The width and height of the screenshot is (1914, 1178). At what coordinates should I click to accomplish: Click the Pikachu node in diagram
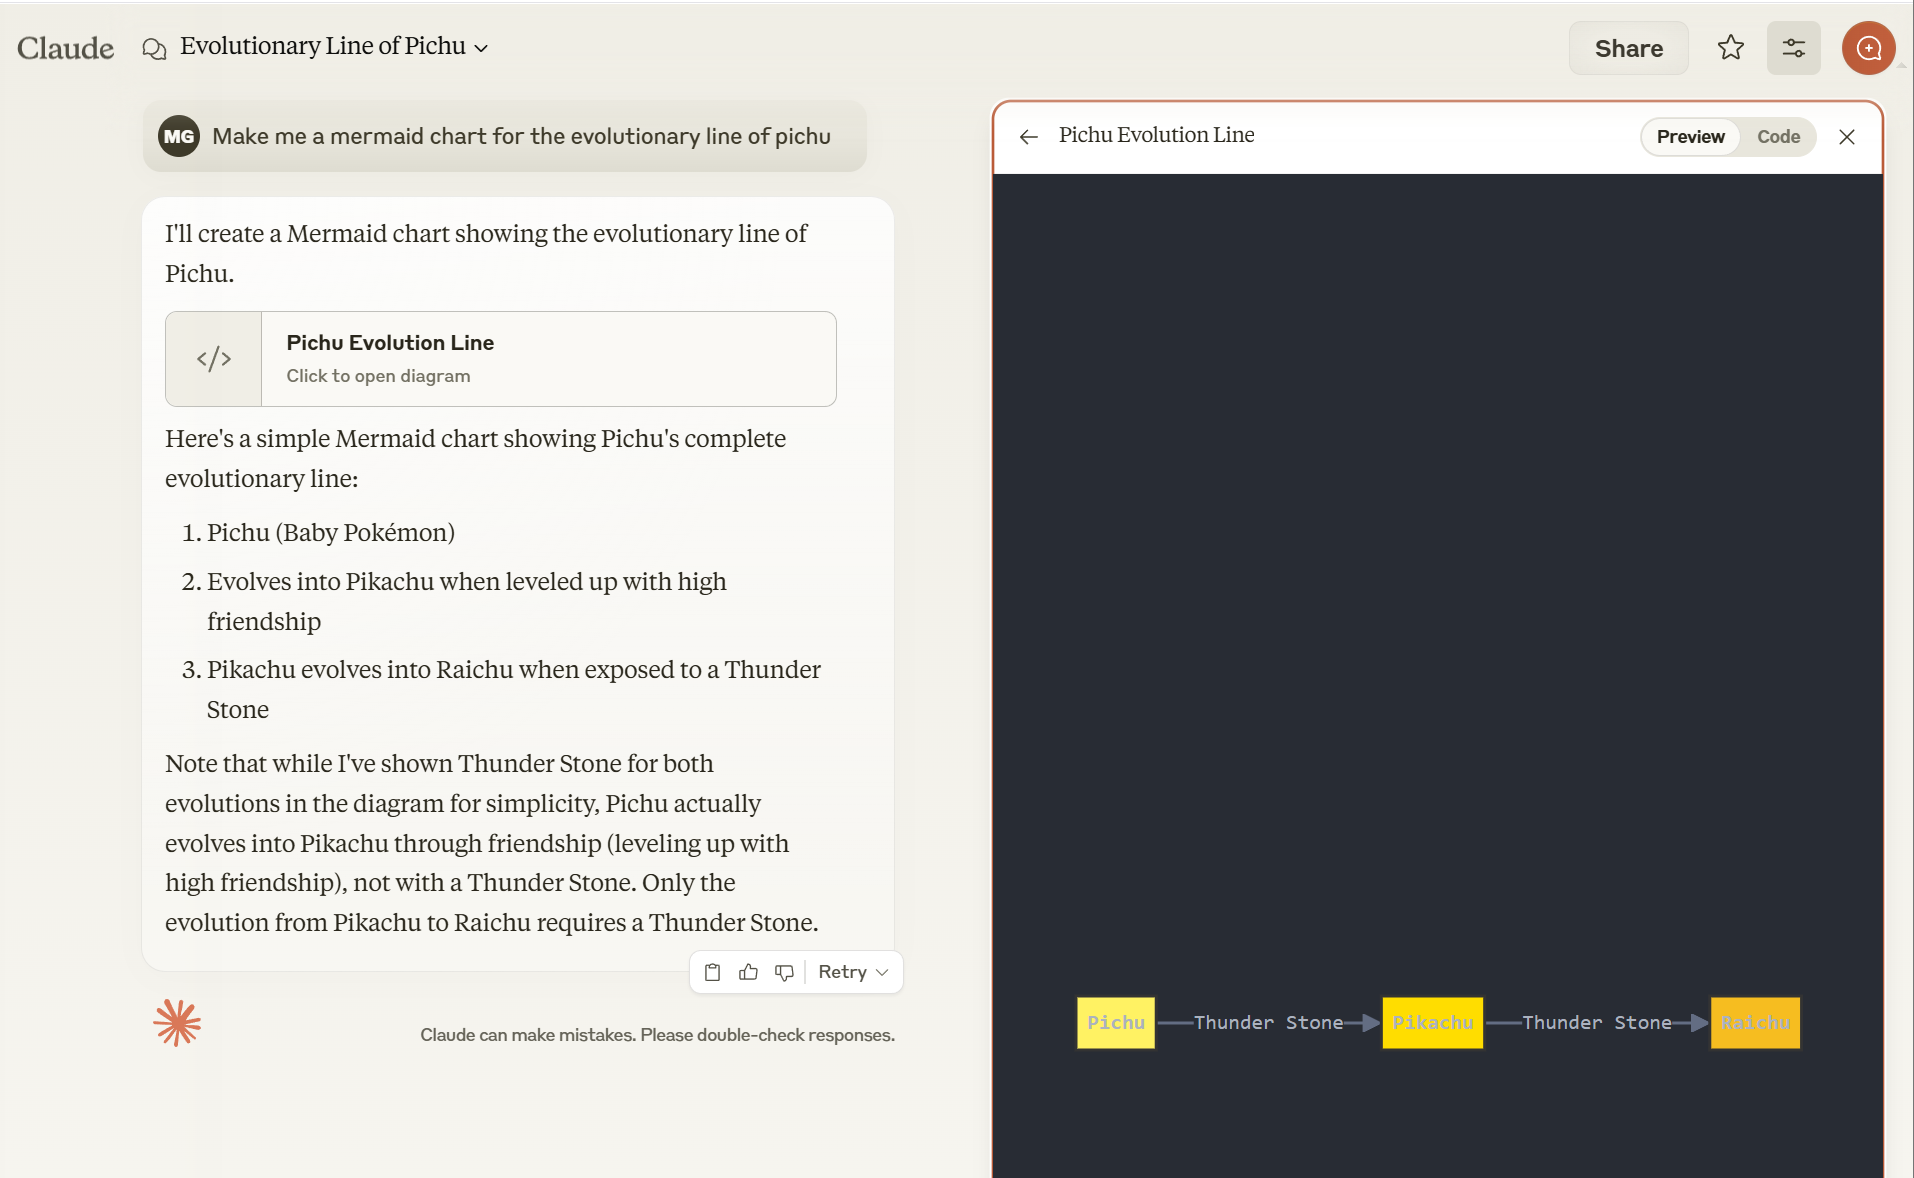(1432, 1022)
